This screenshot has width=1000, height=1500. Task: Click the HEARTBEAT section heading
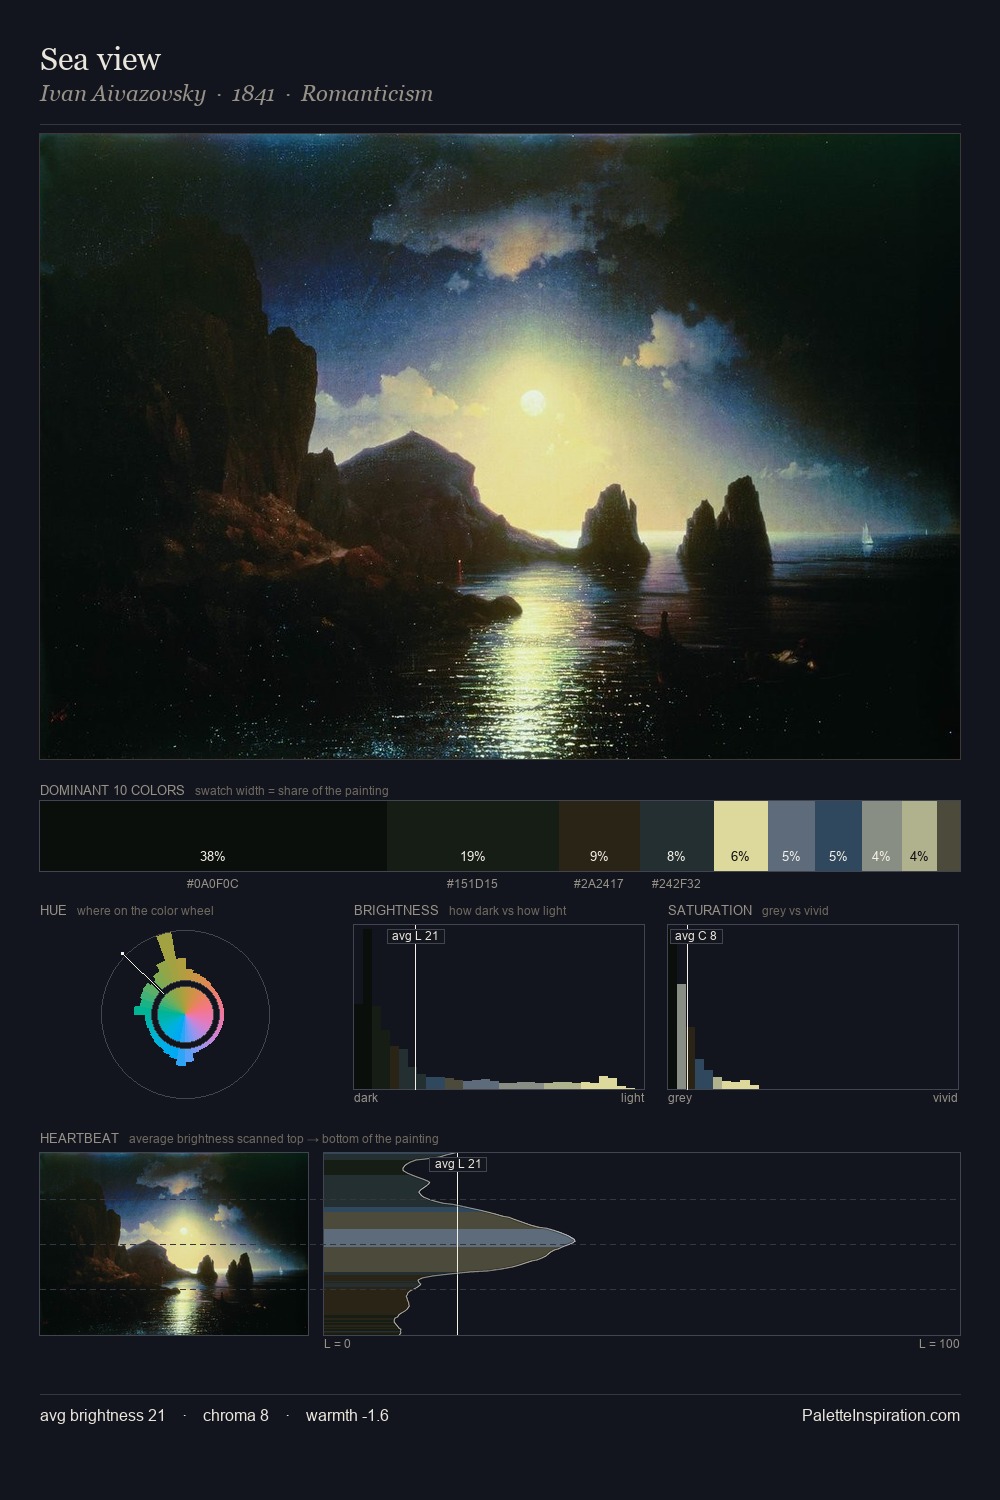coord(79,1138)
